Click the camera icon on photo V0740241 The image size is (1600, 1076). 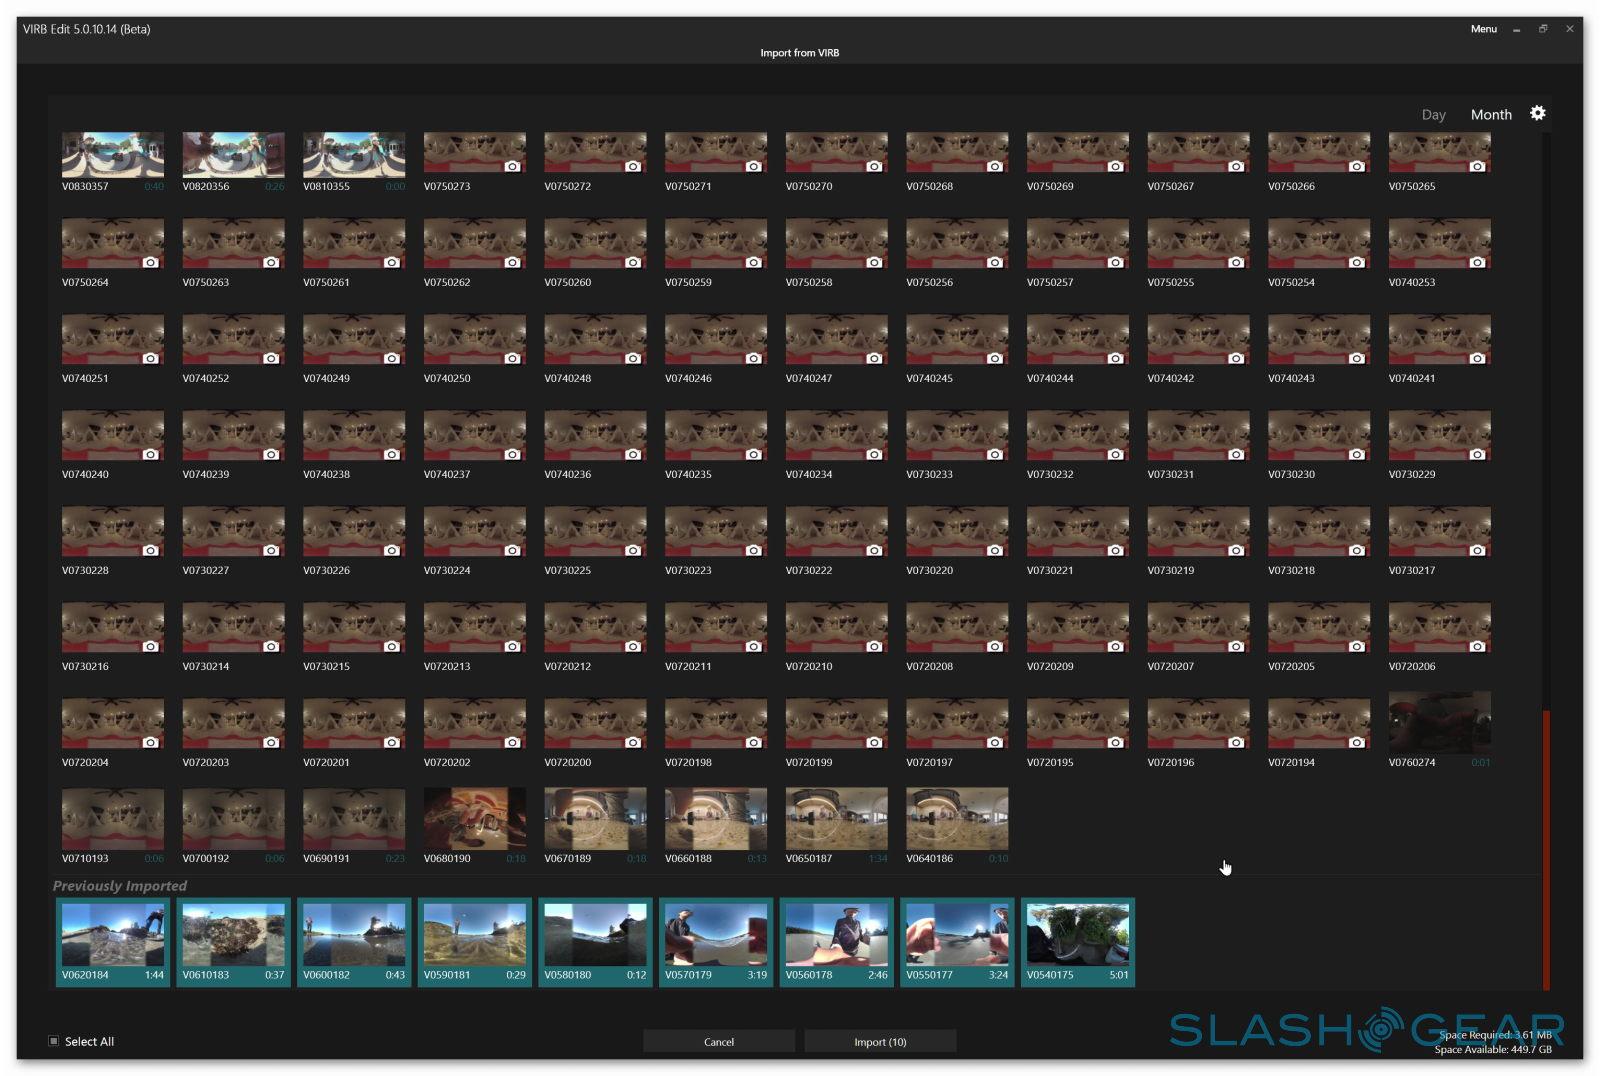pos(1477,358)
